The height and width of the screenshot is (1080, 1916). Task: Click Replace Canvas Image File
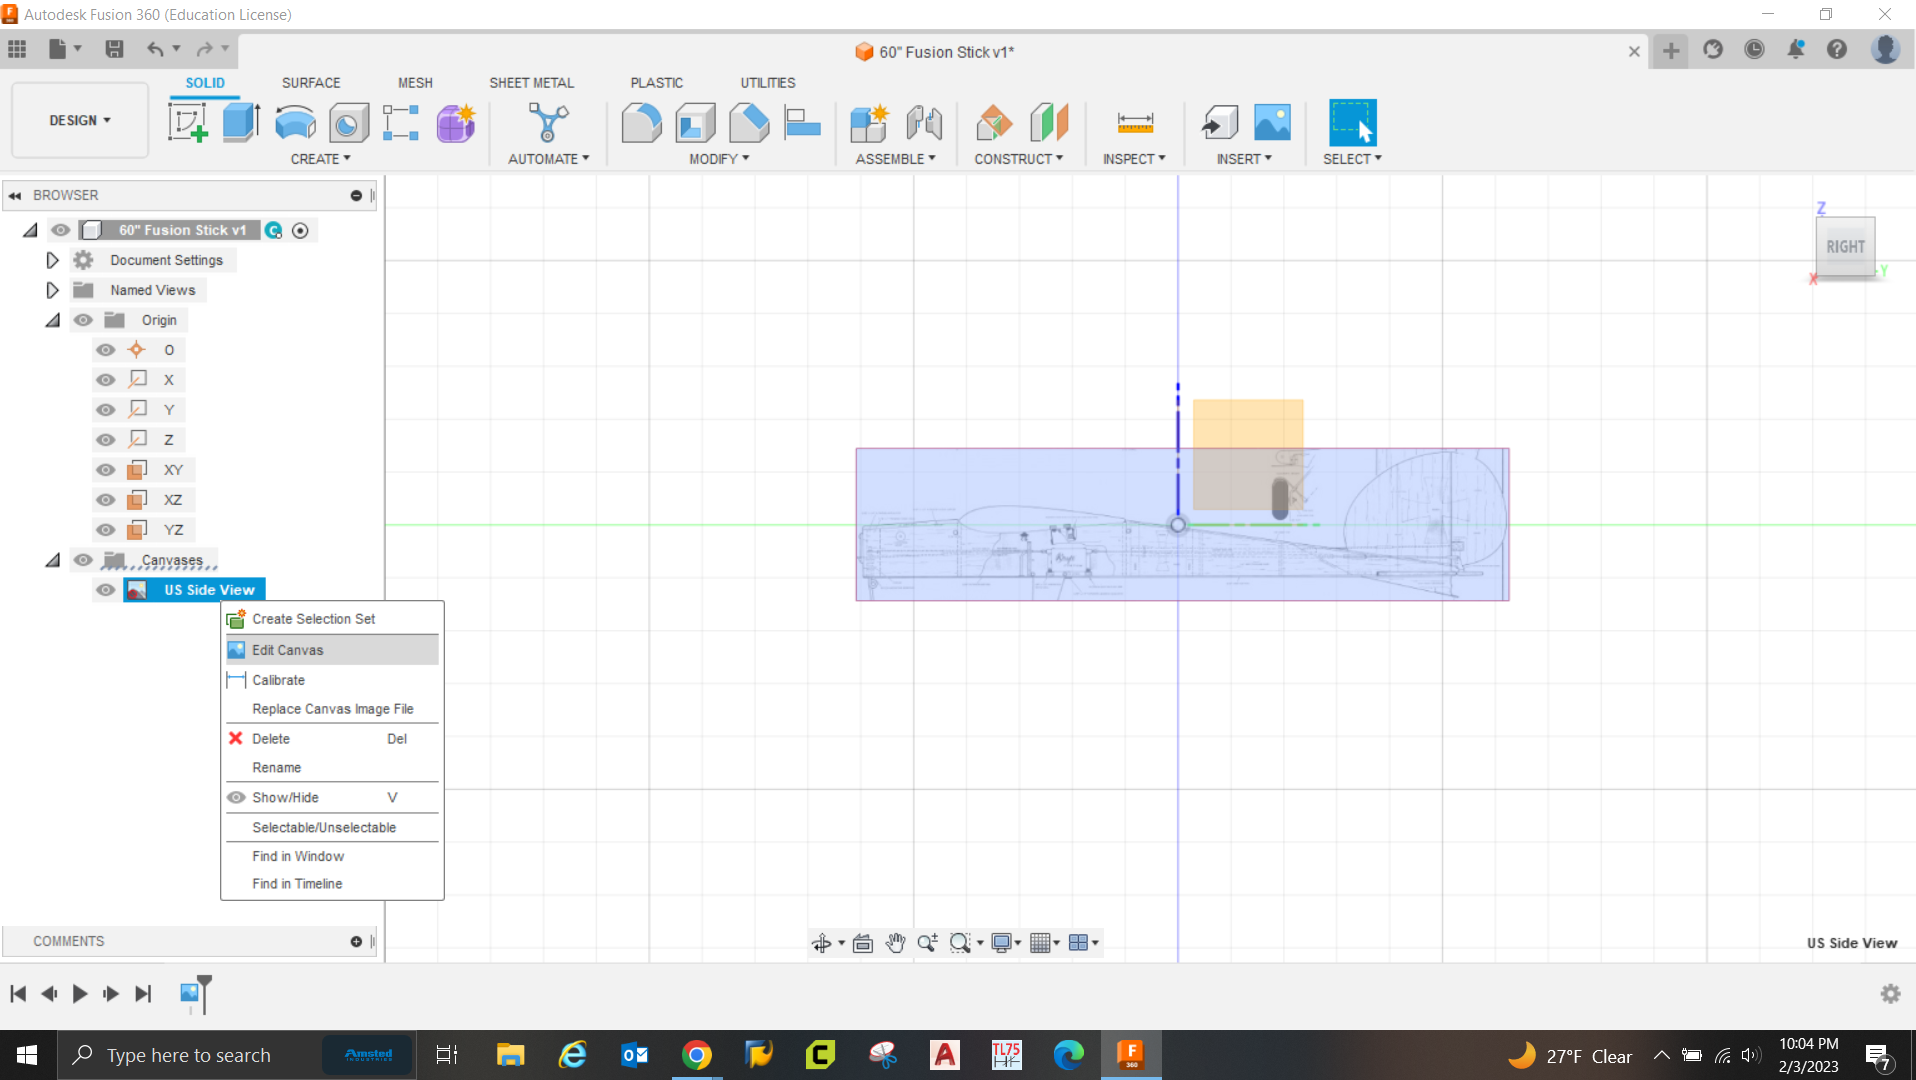click(332, 709)
